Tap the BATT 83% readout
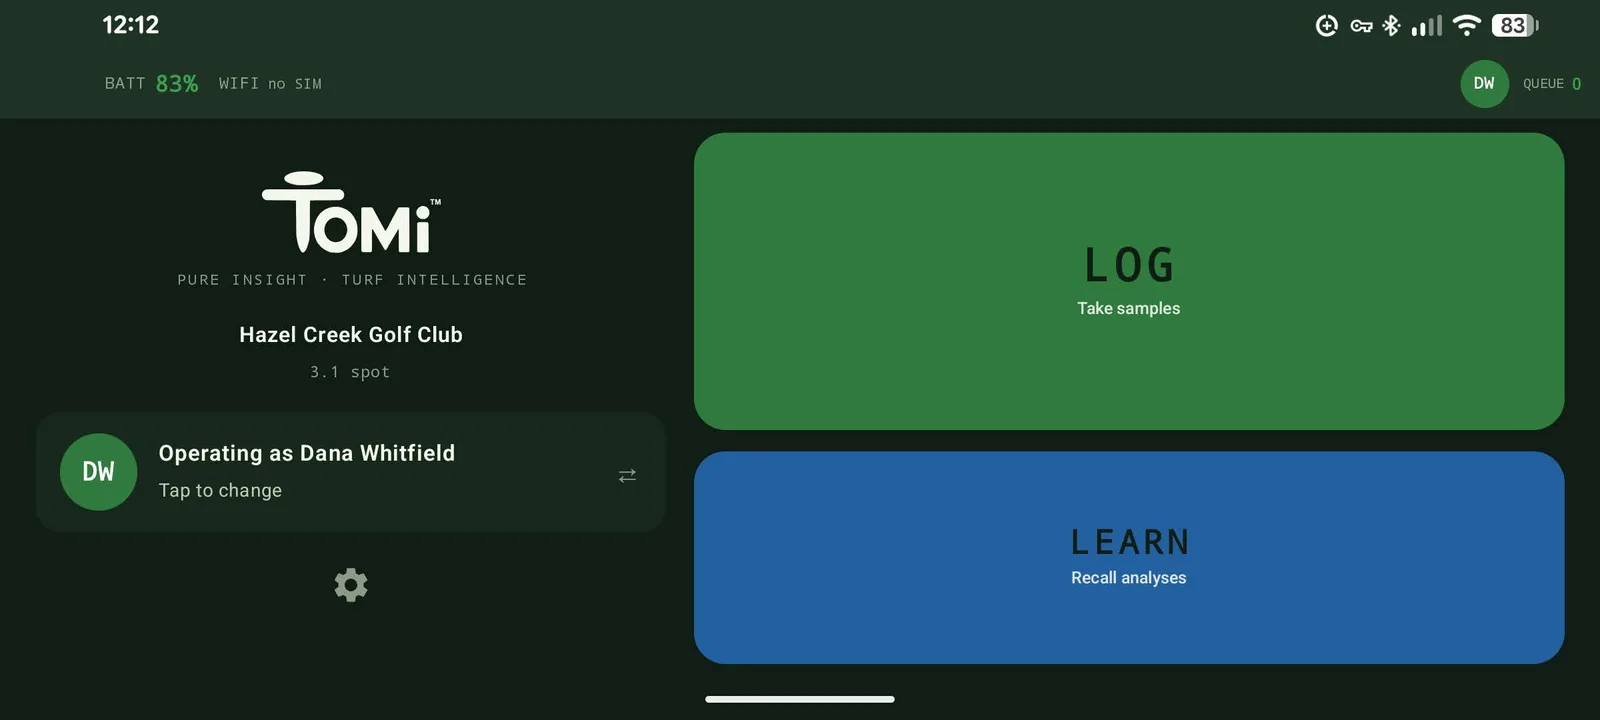This screenshot has width=1600, height=720. point(151,84)
